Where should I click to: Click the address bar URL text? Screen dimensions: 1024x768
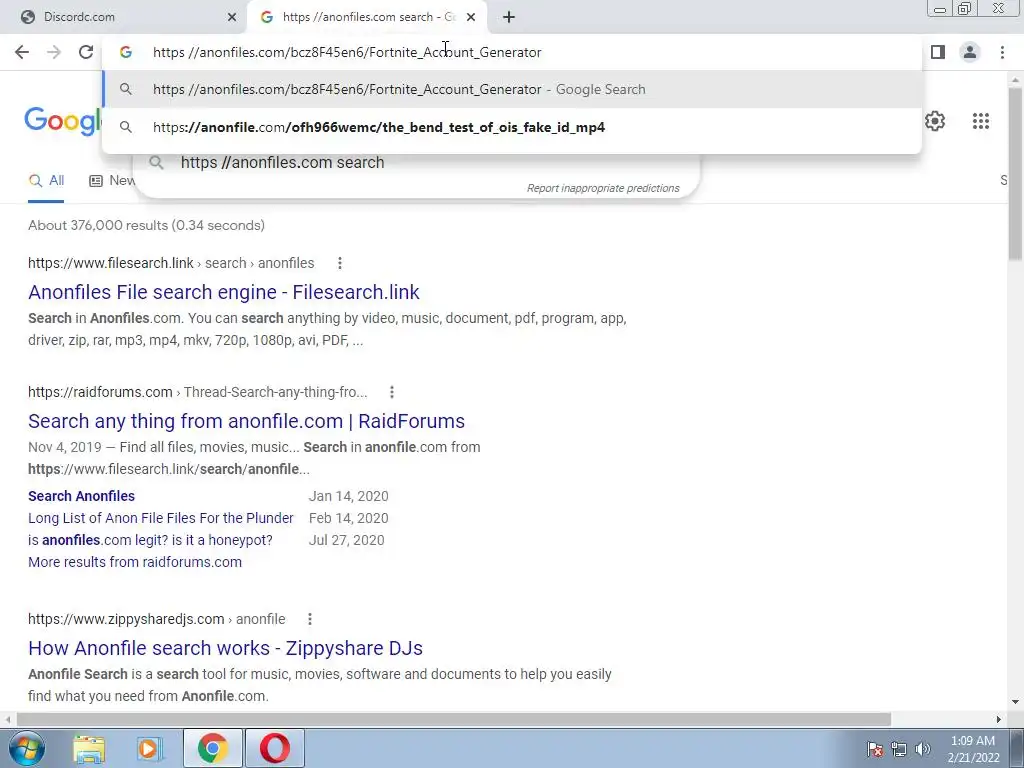[x=347, y=52]
